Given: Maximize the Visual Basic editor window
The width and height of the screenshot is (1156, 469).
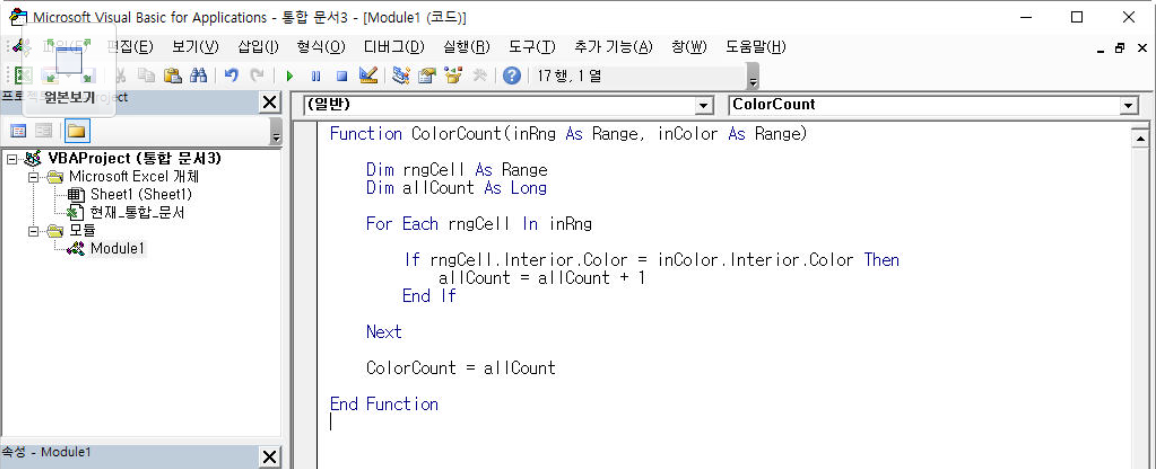Looking at the screenshot, I should [x=1077, y=17].
